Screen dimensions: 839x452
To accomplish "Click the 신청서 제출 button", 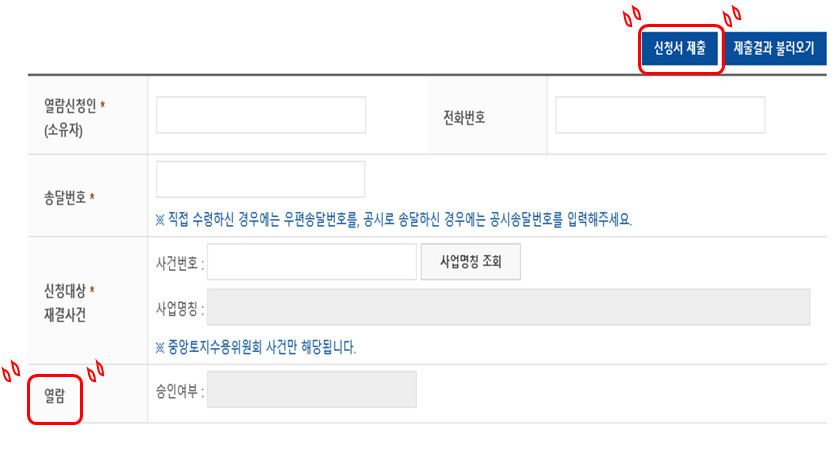I will click(680, 48).
